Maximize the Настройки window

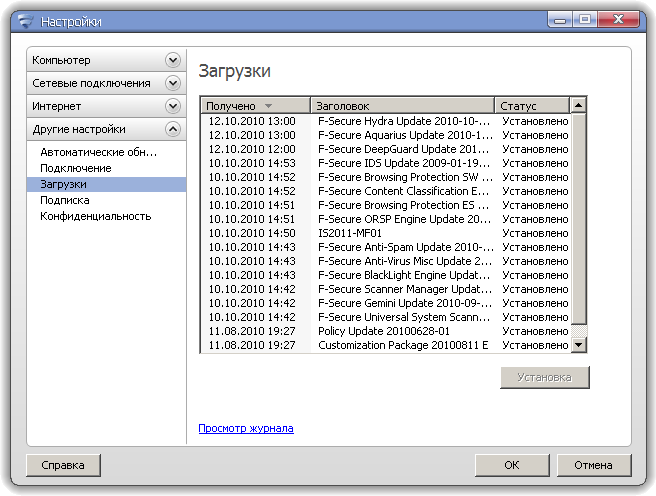[585, 20]
